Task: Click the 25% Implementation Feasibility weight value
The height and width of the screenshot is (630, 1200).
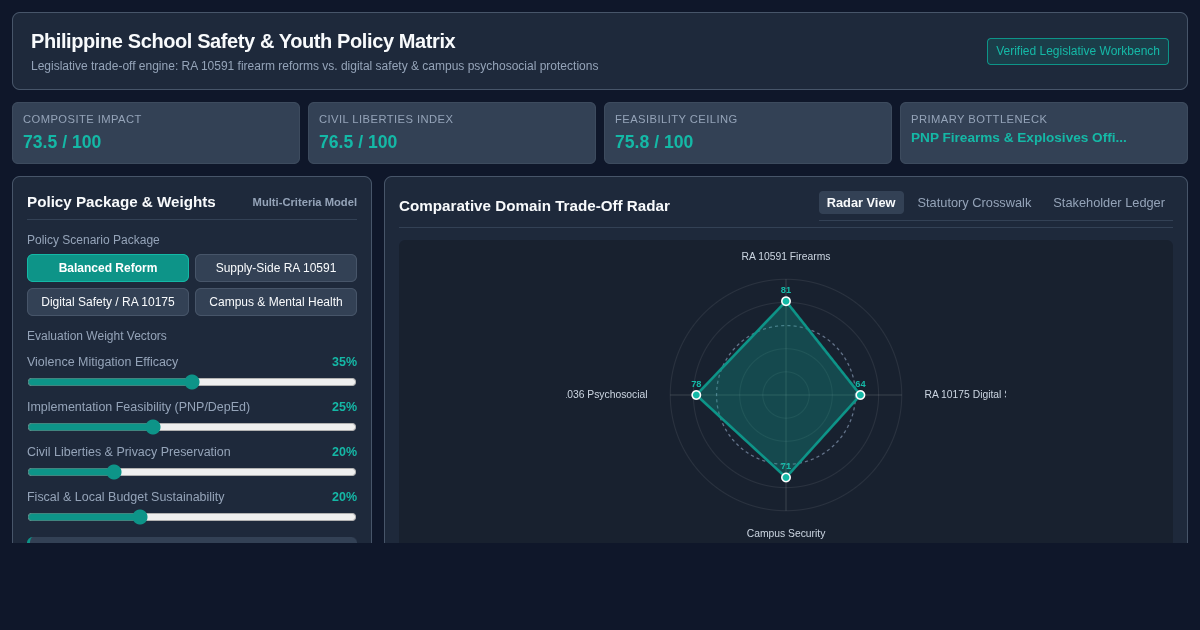Action: pos(344,407)
